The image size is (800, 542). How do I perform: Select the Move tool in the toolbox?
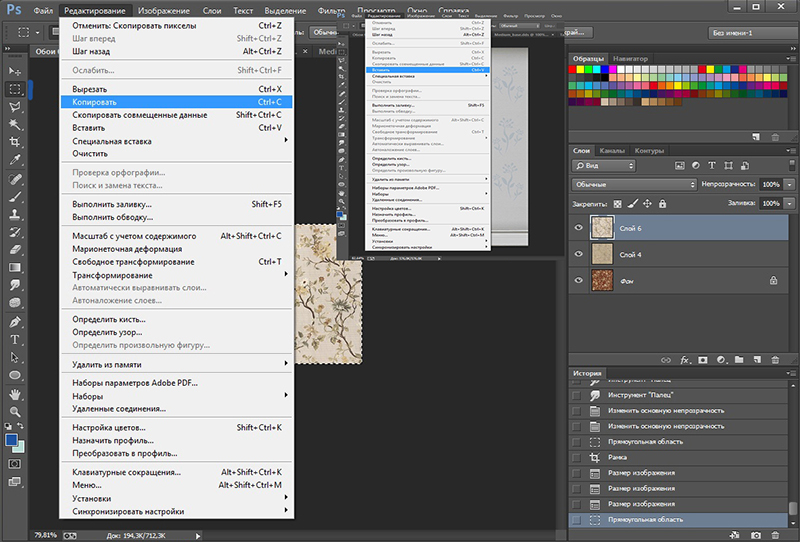(x=15, y=71)
